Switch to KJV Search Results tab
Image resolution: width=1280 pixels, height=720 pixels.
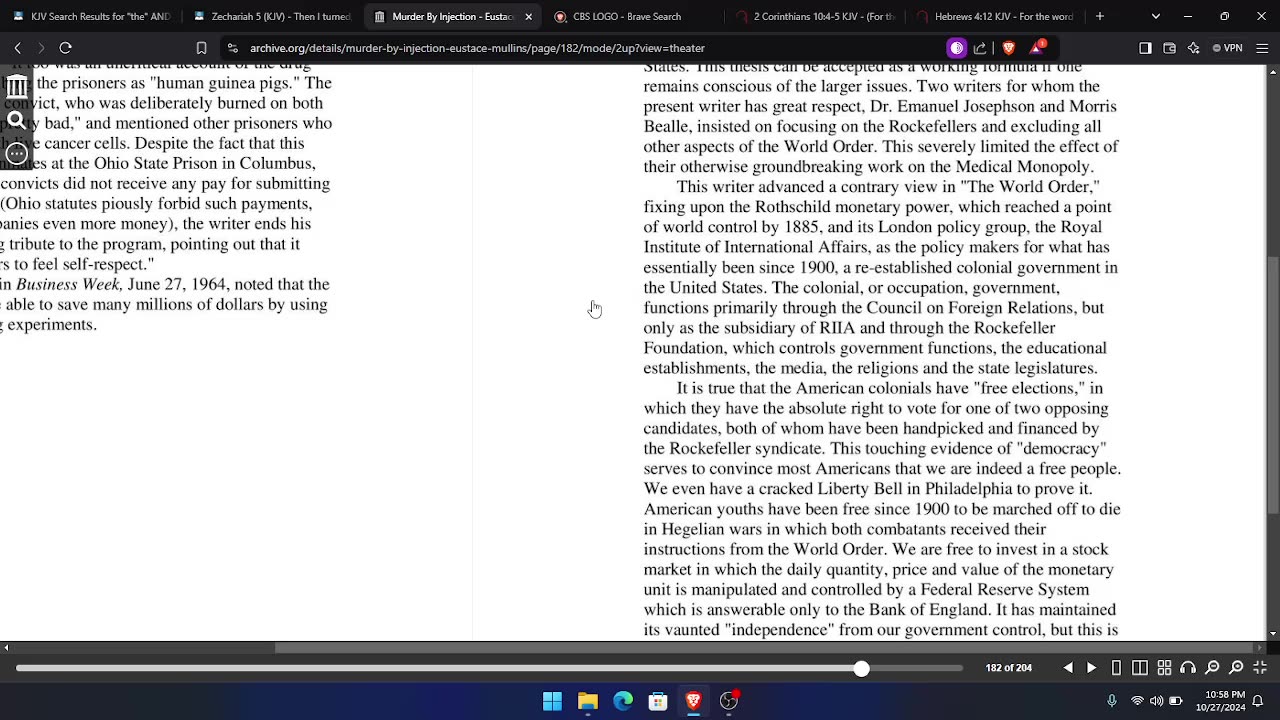click(91, 16)
